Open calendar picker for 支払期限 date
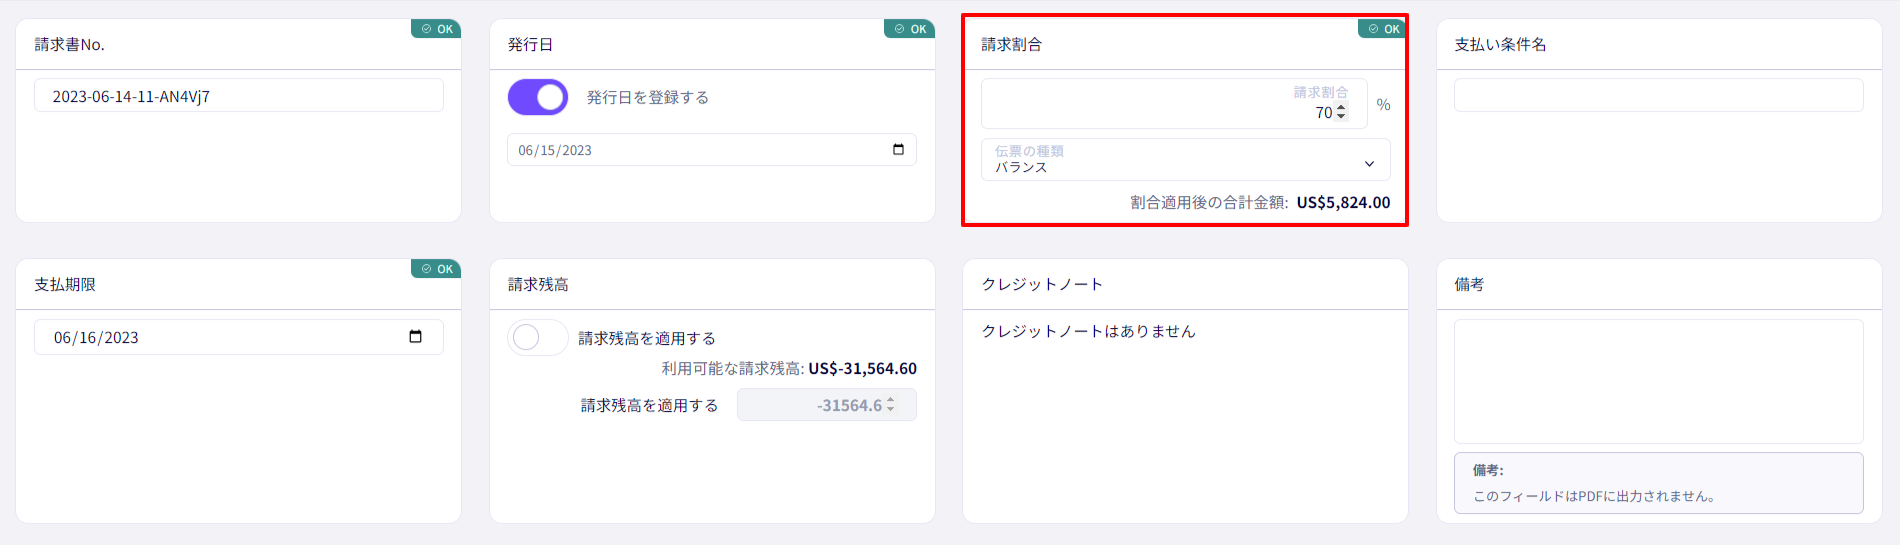The height and width of the screenshot is (545, 1900). pyautogui.click(x=415, y=337)
